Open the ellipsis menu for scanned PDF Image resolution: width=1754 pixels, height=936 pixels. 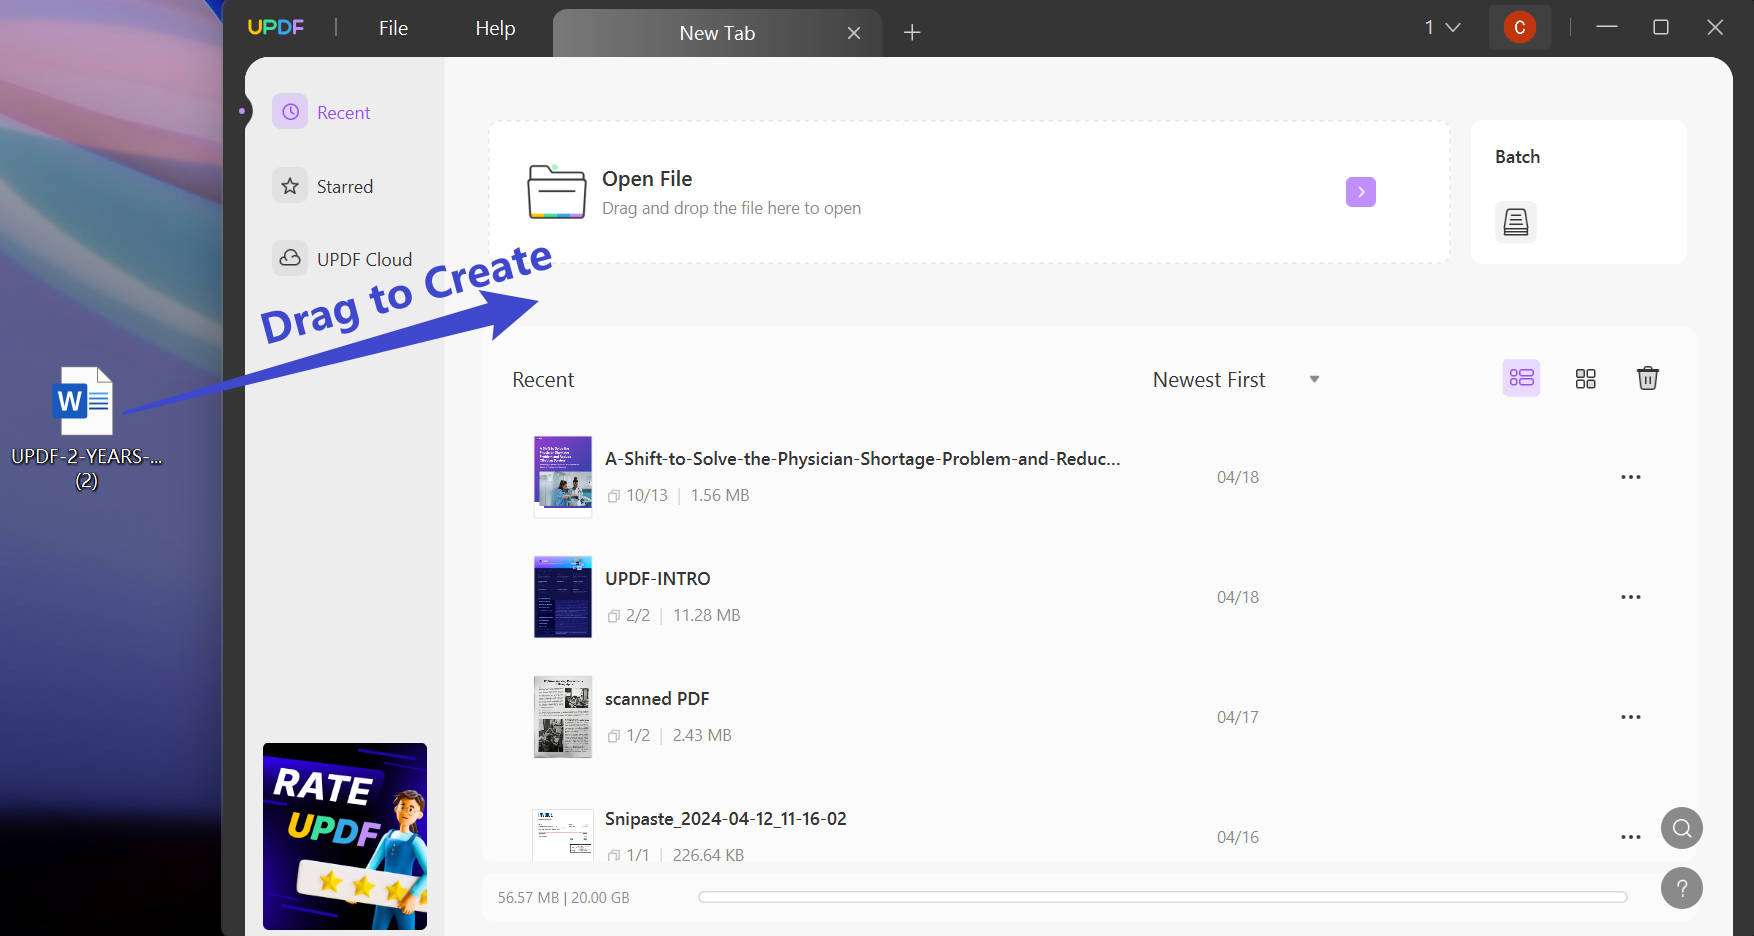[1631, 716]
